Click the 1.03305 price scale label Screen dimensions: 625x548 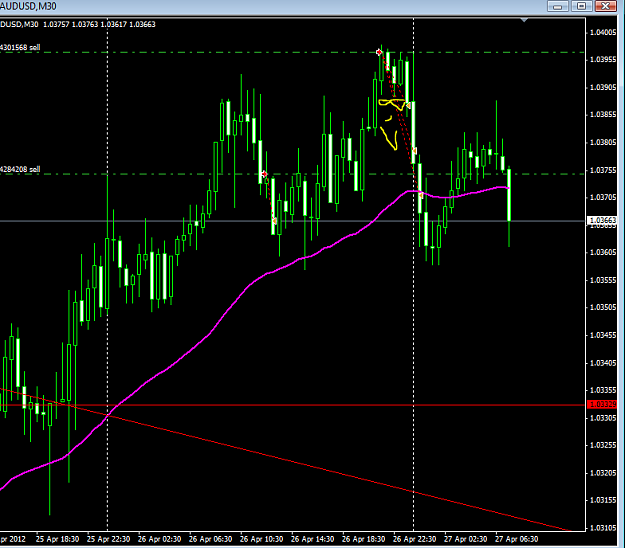(x=603, y=418)
